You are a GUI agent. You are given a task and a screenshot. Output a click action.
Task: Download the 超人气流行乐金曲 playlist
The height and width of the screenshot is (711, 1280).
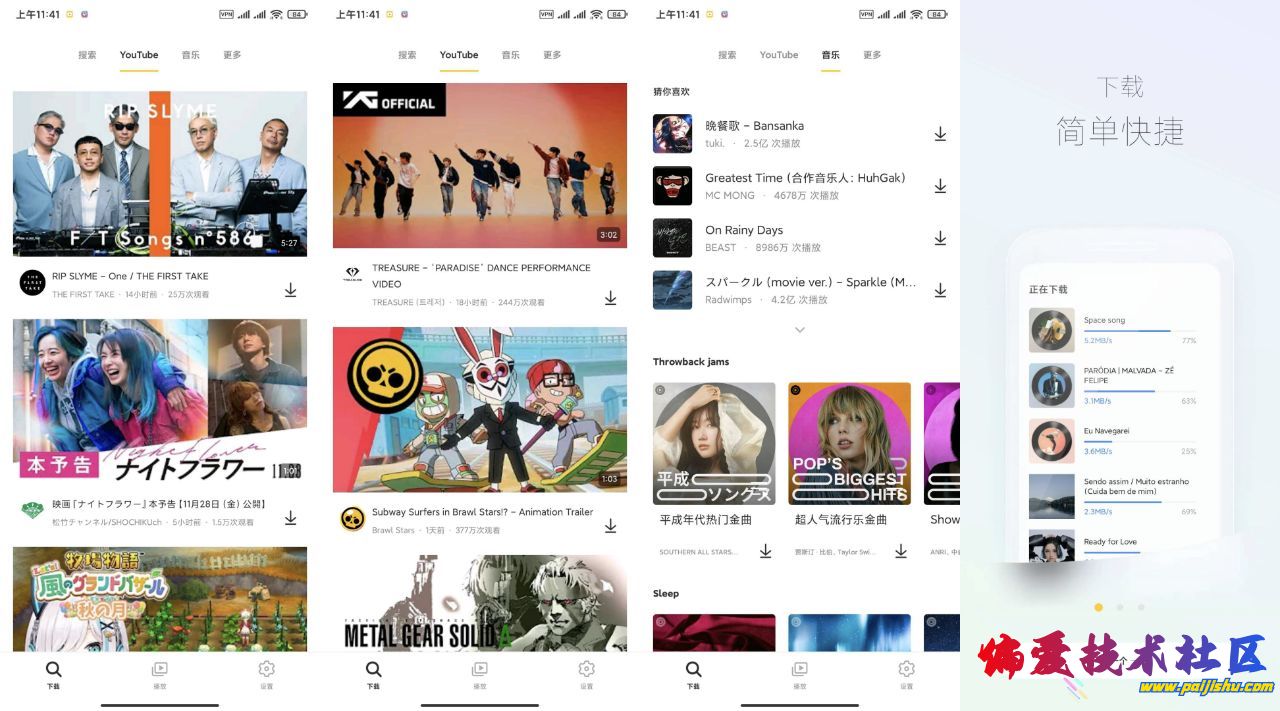click(900, 551)
